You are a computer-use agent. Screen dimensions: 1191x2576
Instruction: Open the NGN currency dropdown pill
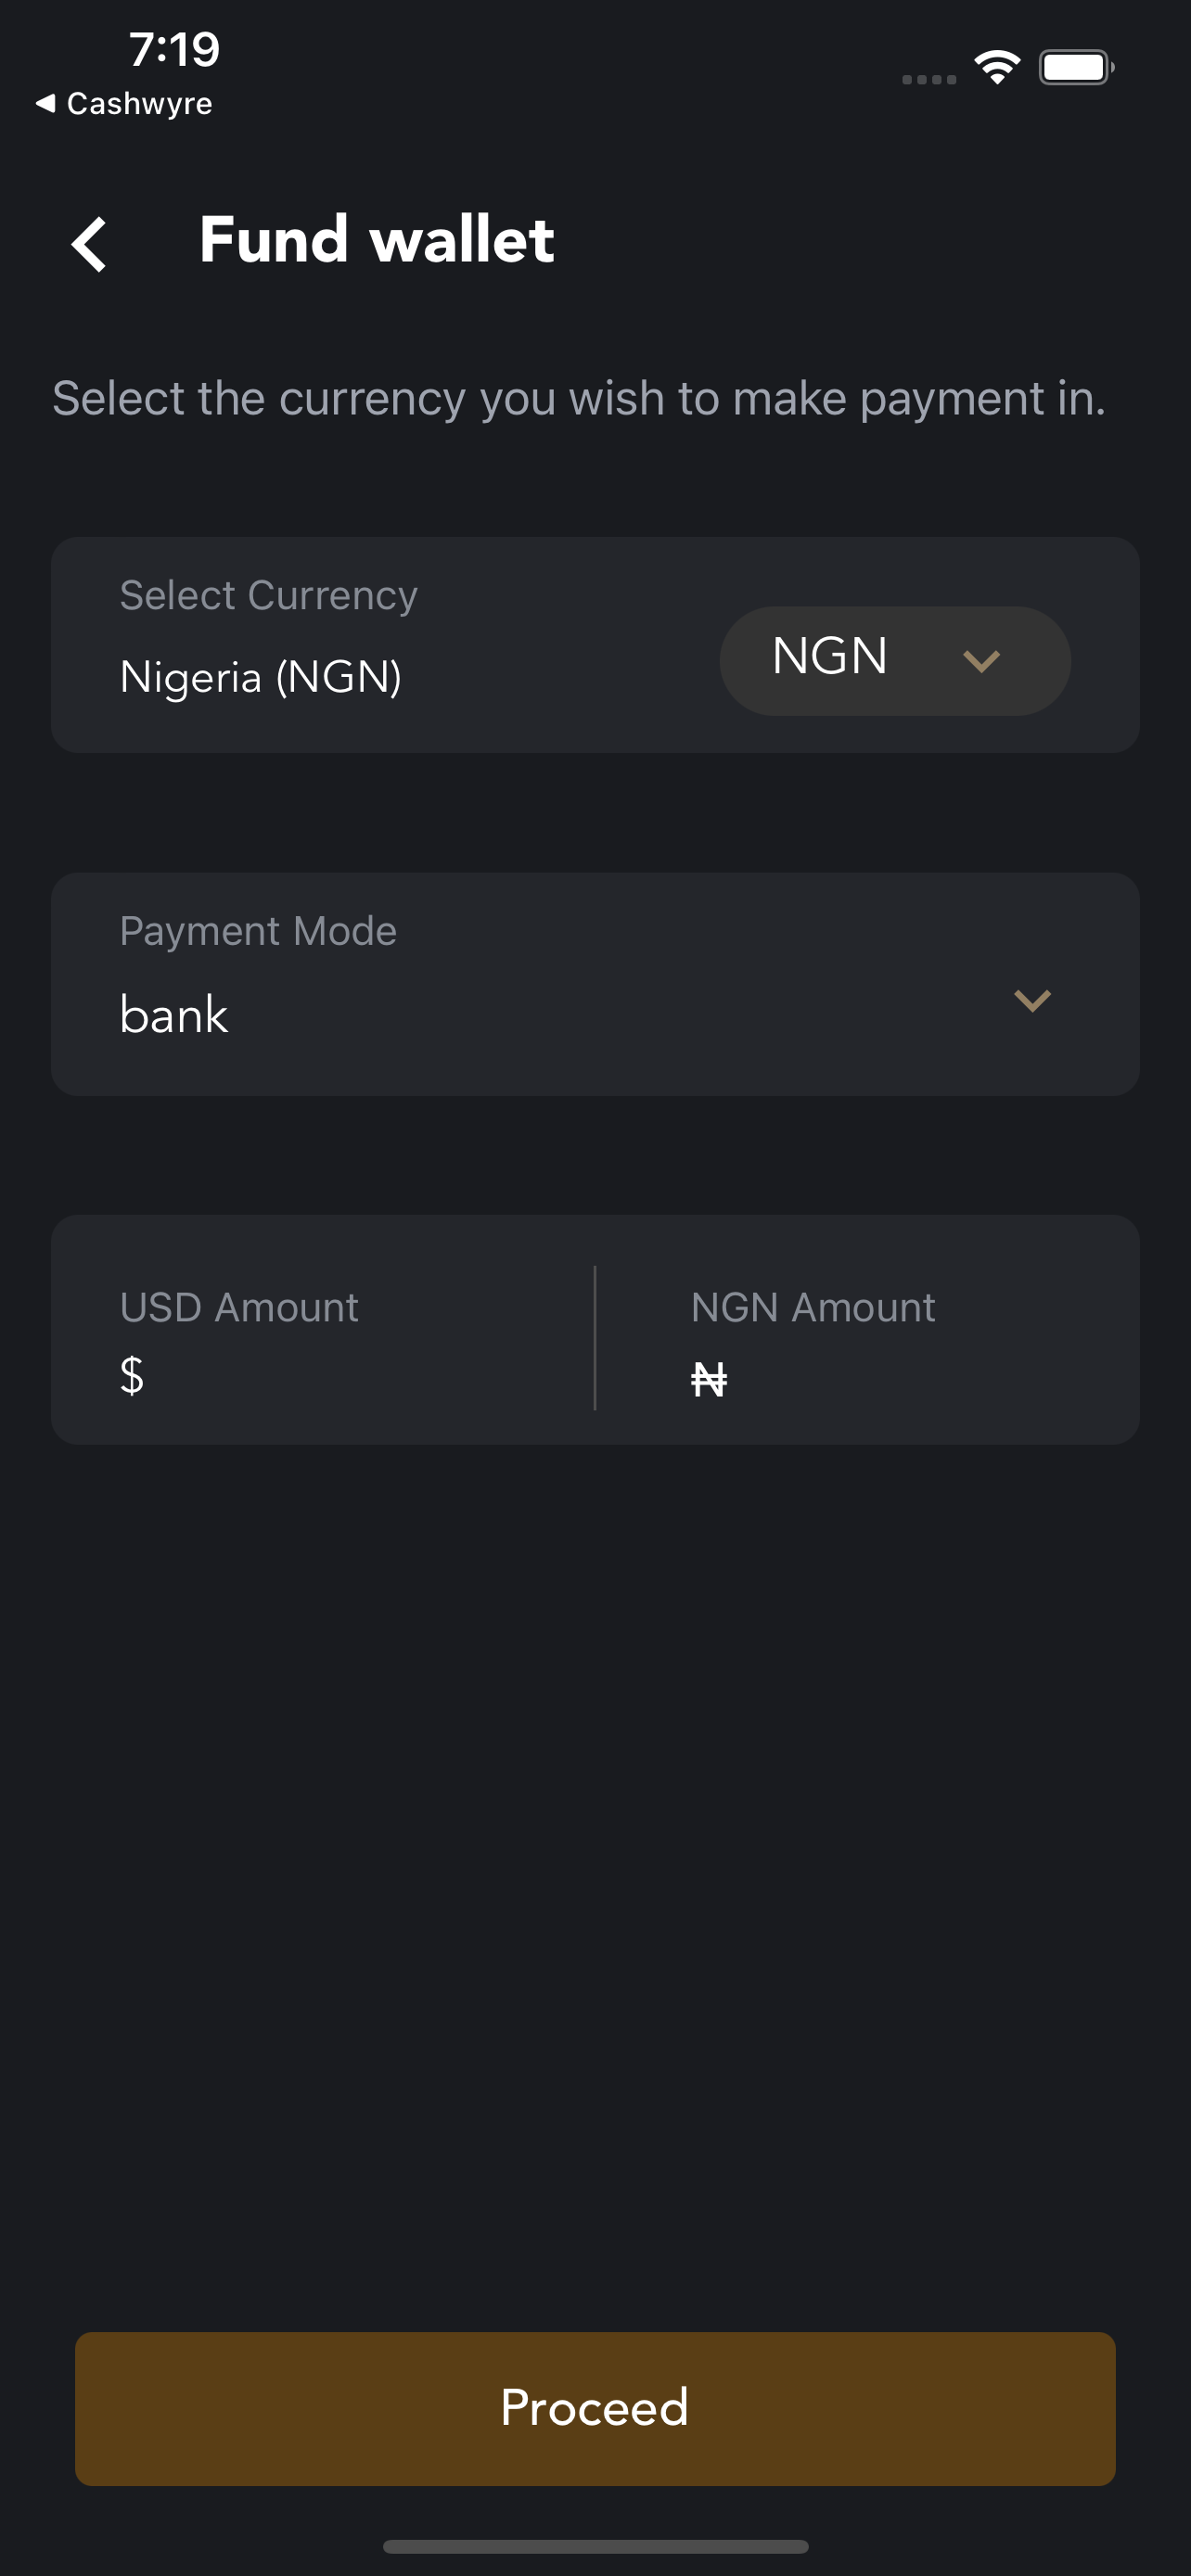(x=895, y=660)
